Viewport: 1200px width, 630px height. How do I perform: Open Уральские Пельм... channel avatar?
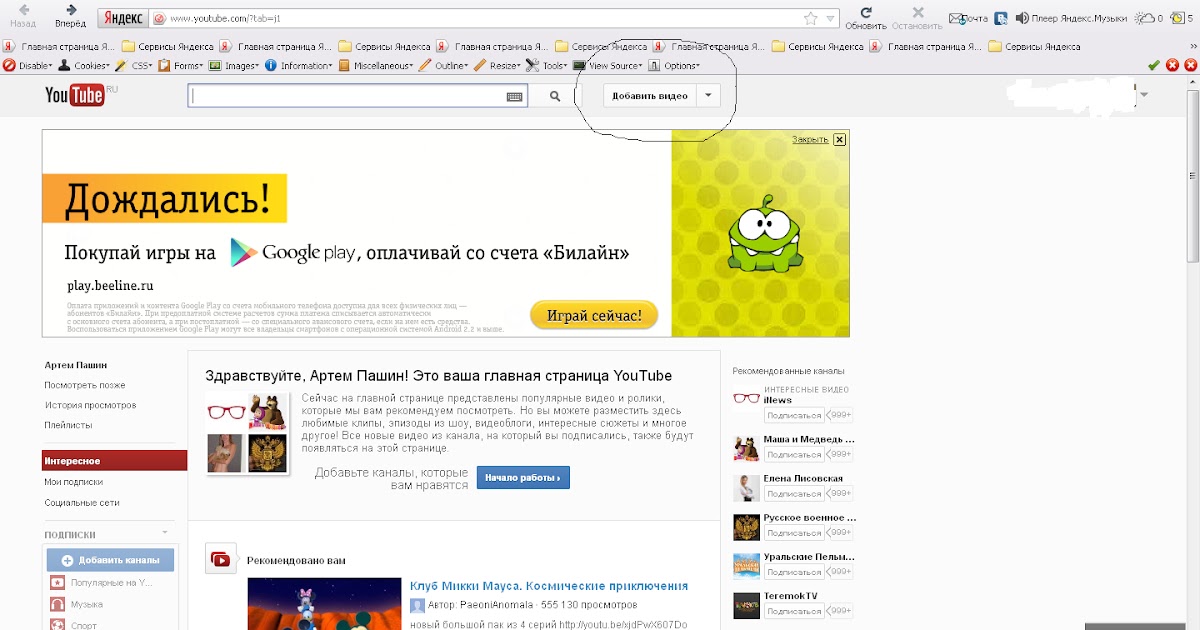[746, 567]
